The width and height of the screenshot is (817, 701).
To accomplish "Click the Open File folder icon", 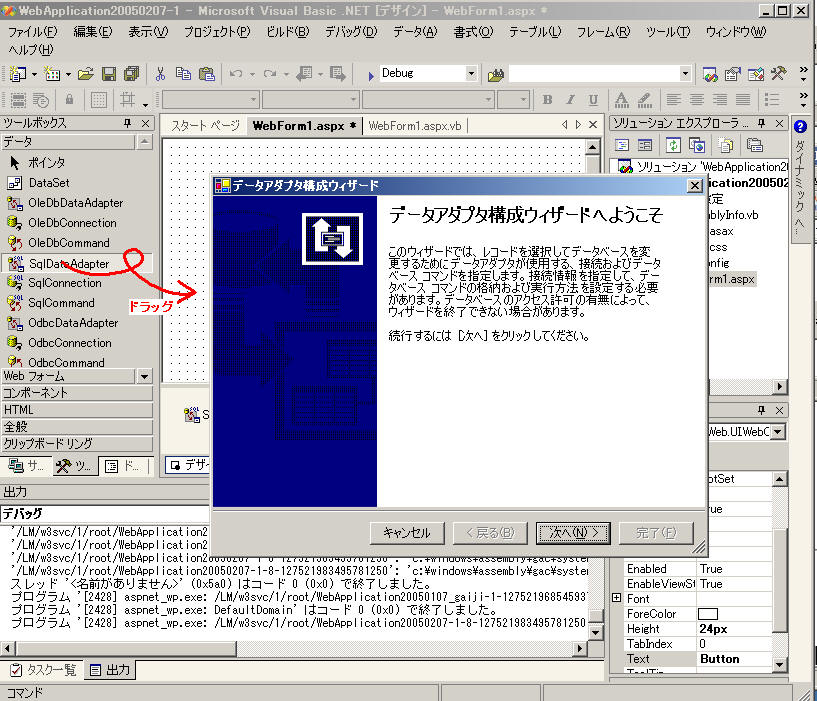I will 86,74.
